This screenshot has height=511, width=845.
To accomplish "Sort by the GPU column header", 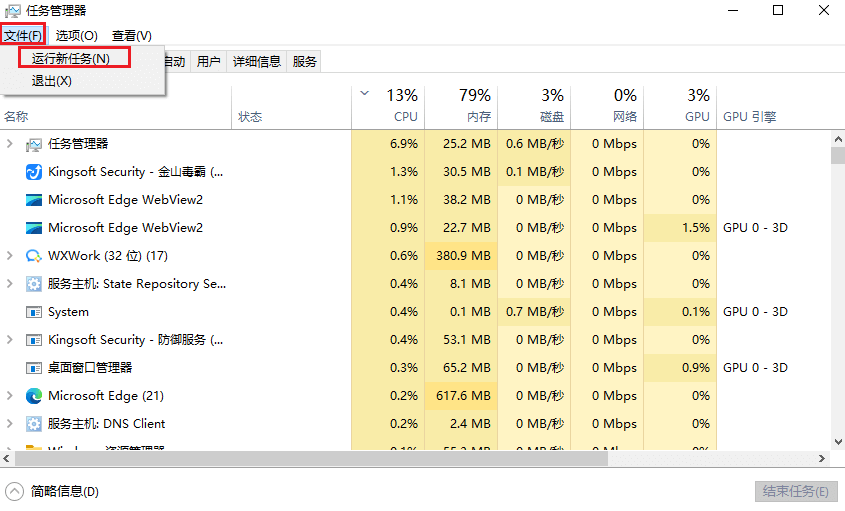I will tap(680, 107).
